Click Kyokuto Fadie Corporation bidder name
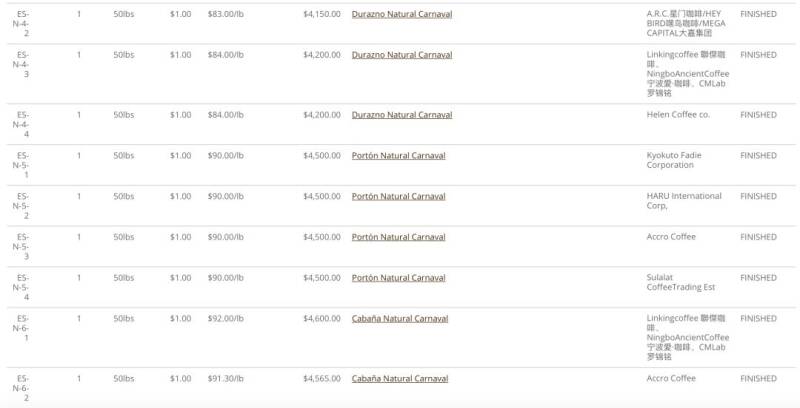The height and width of the screenshot is (408, 800). tap(674, 160)
